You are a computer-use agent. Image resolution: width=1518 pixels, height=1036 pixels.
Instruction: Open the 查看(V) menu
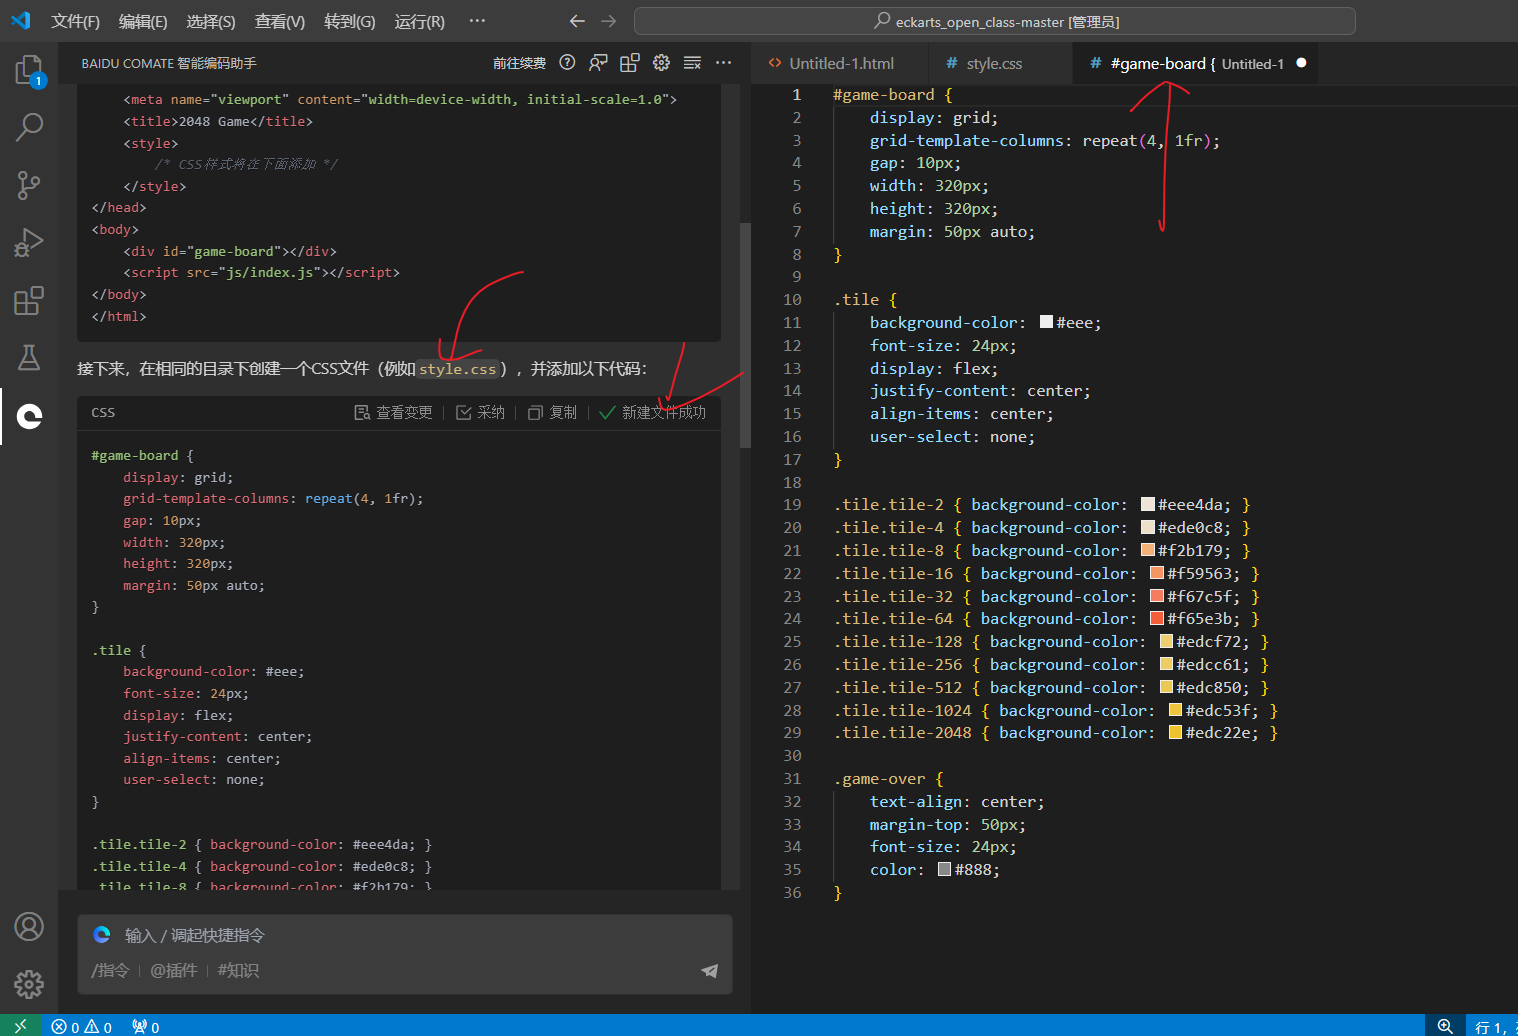[280, 21]
